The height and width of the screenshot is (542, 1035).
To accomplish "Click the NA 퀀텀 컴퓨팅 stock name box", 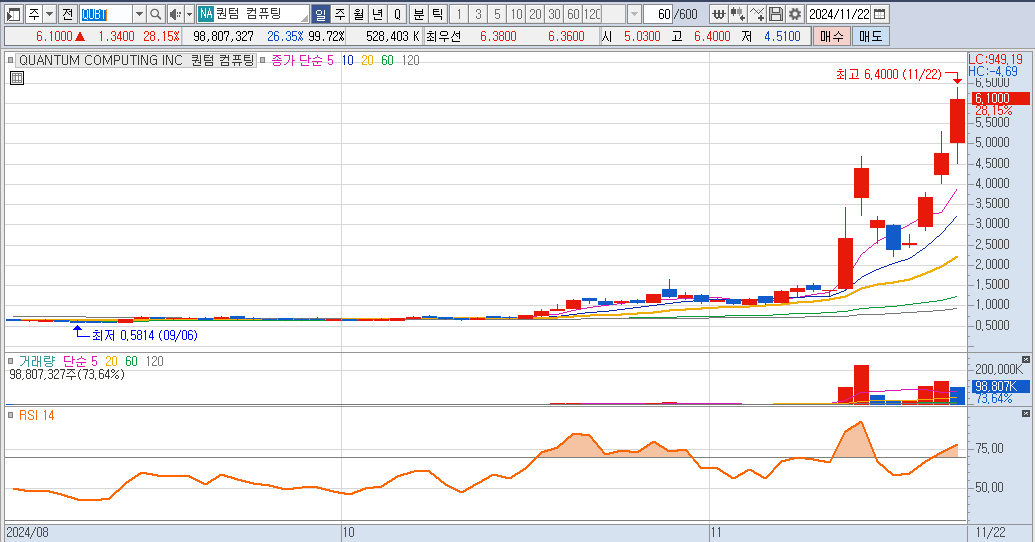I will [253, 14].
